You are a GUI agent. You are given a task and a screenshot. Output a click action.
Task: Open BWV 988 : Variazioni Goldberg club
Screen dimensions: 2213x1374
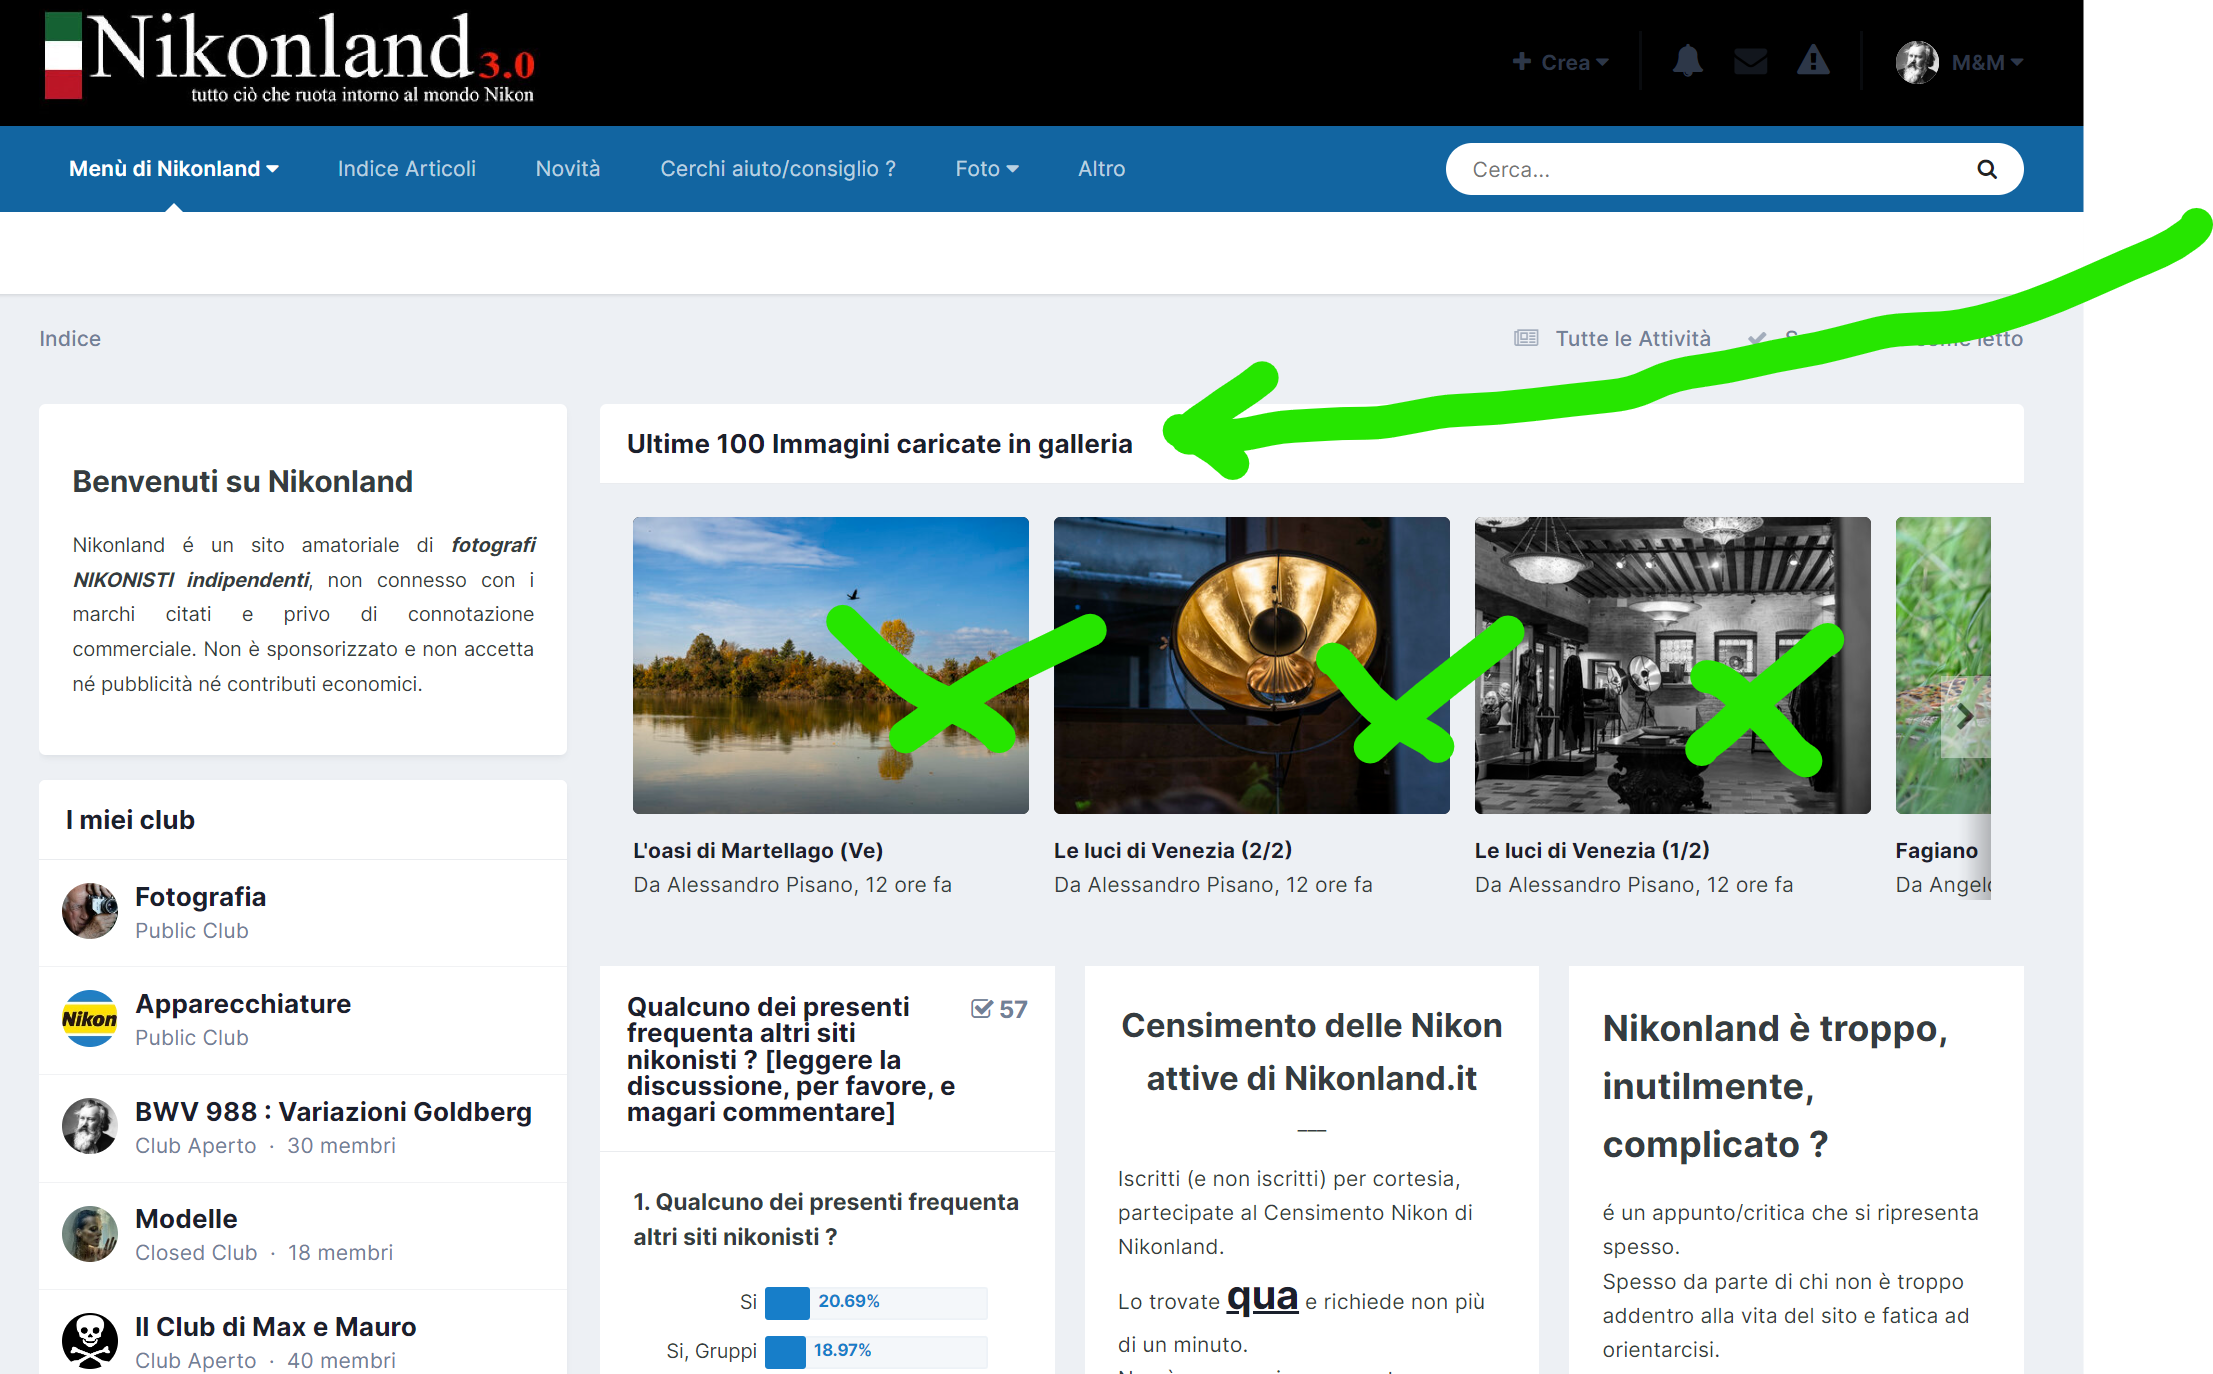tap(333, 1112)
